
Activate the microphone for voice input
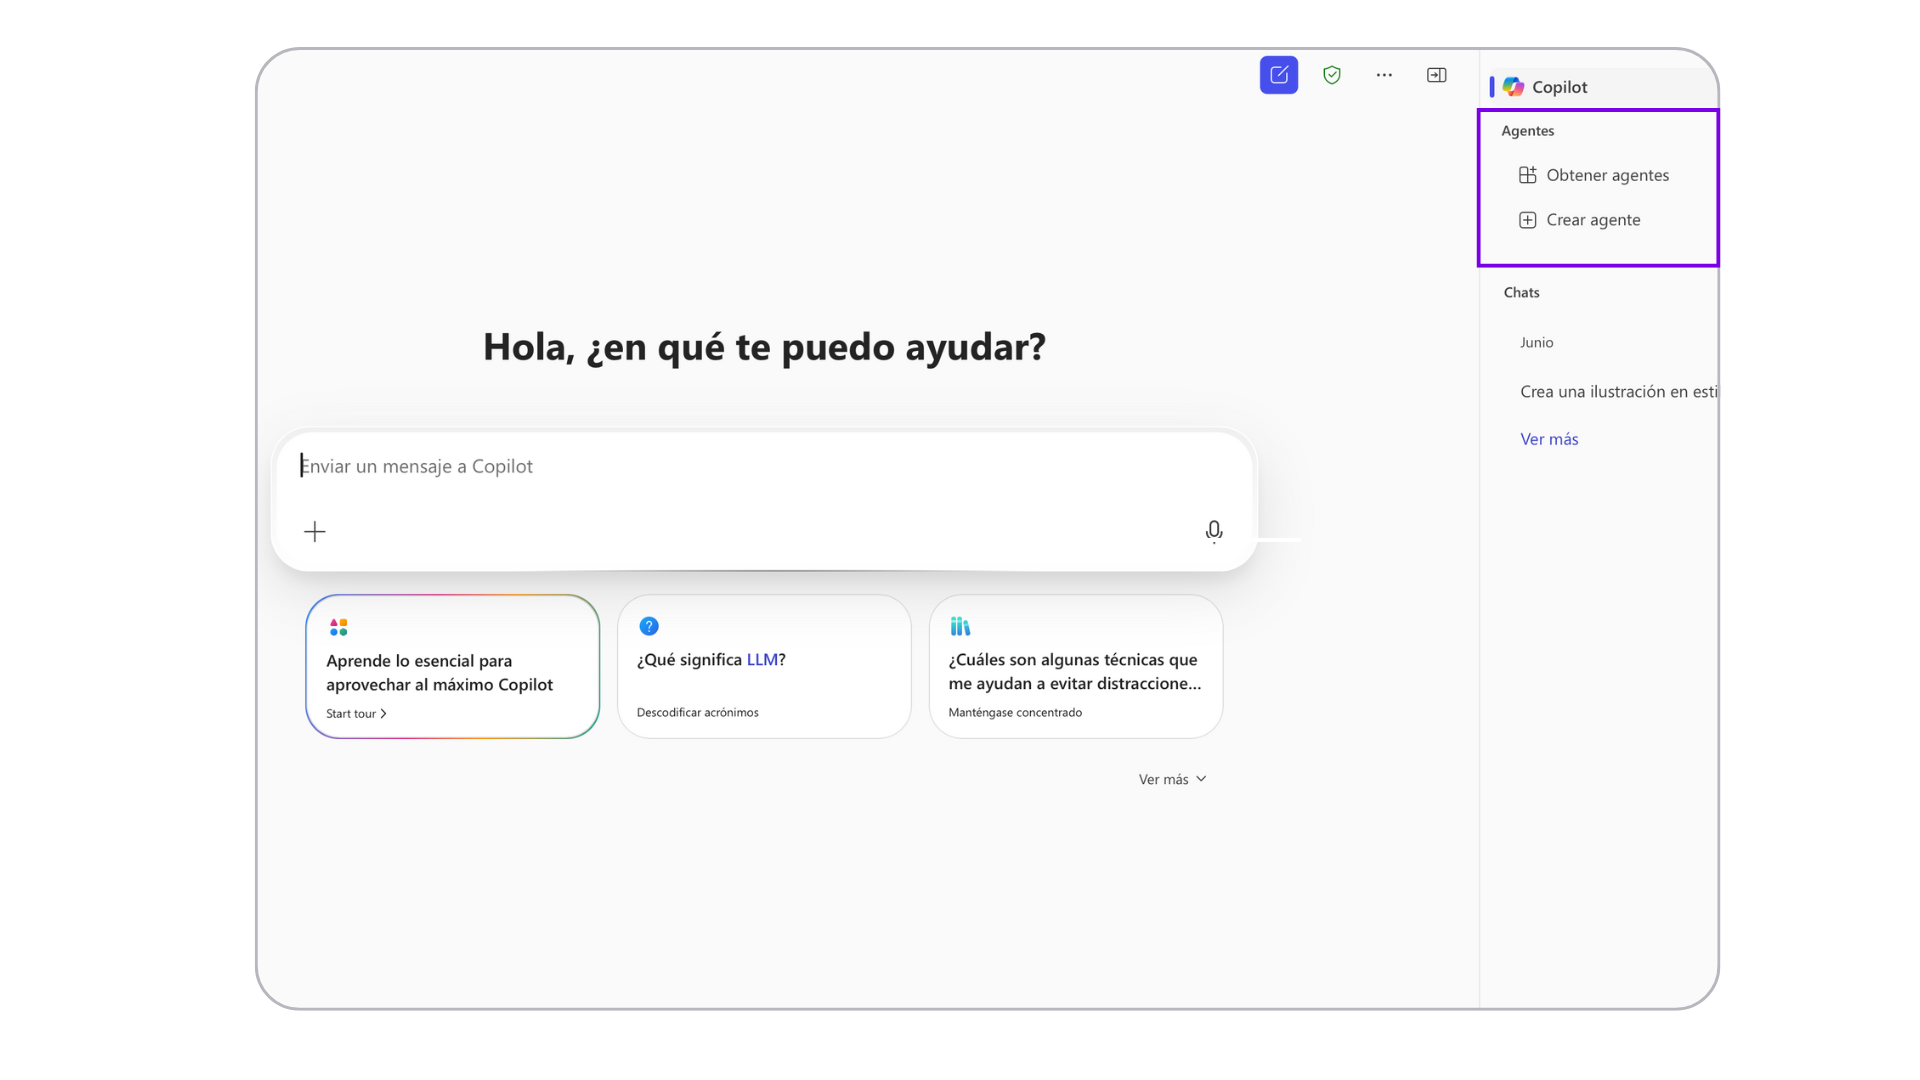1214,531
